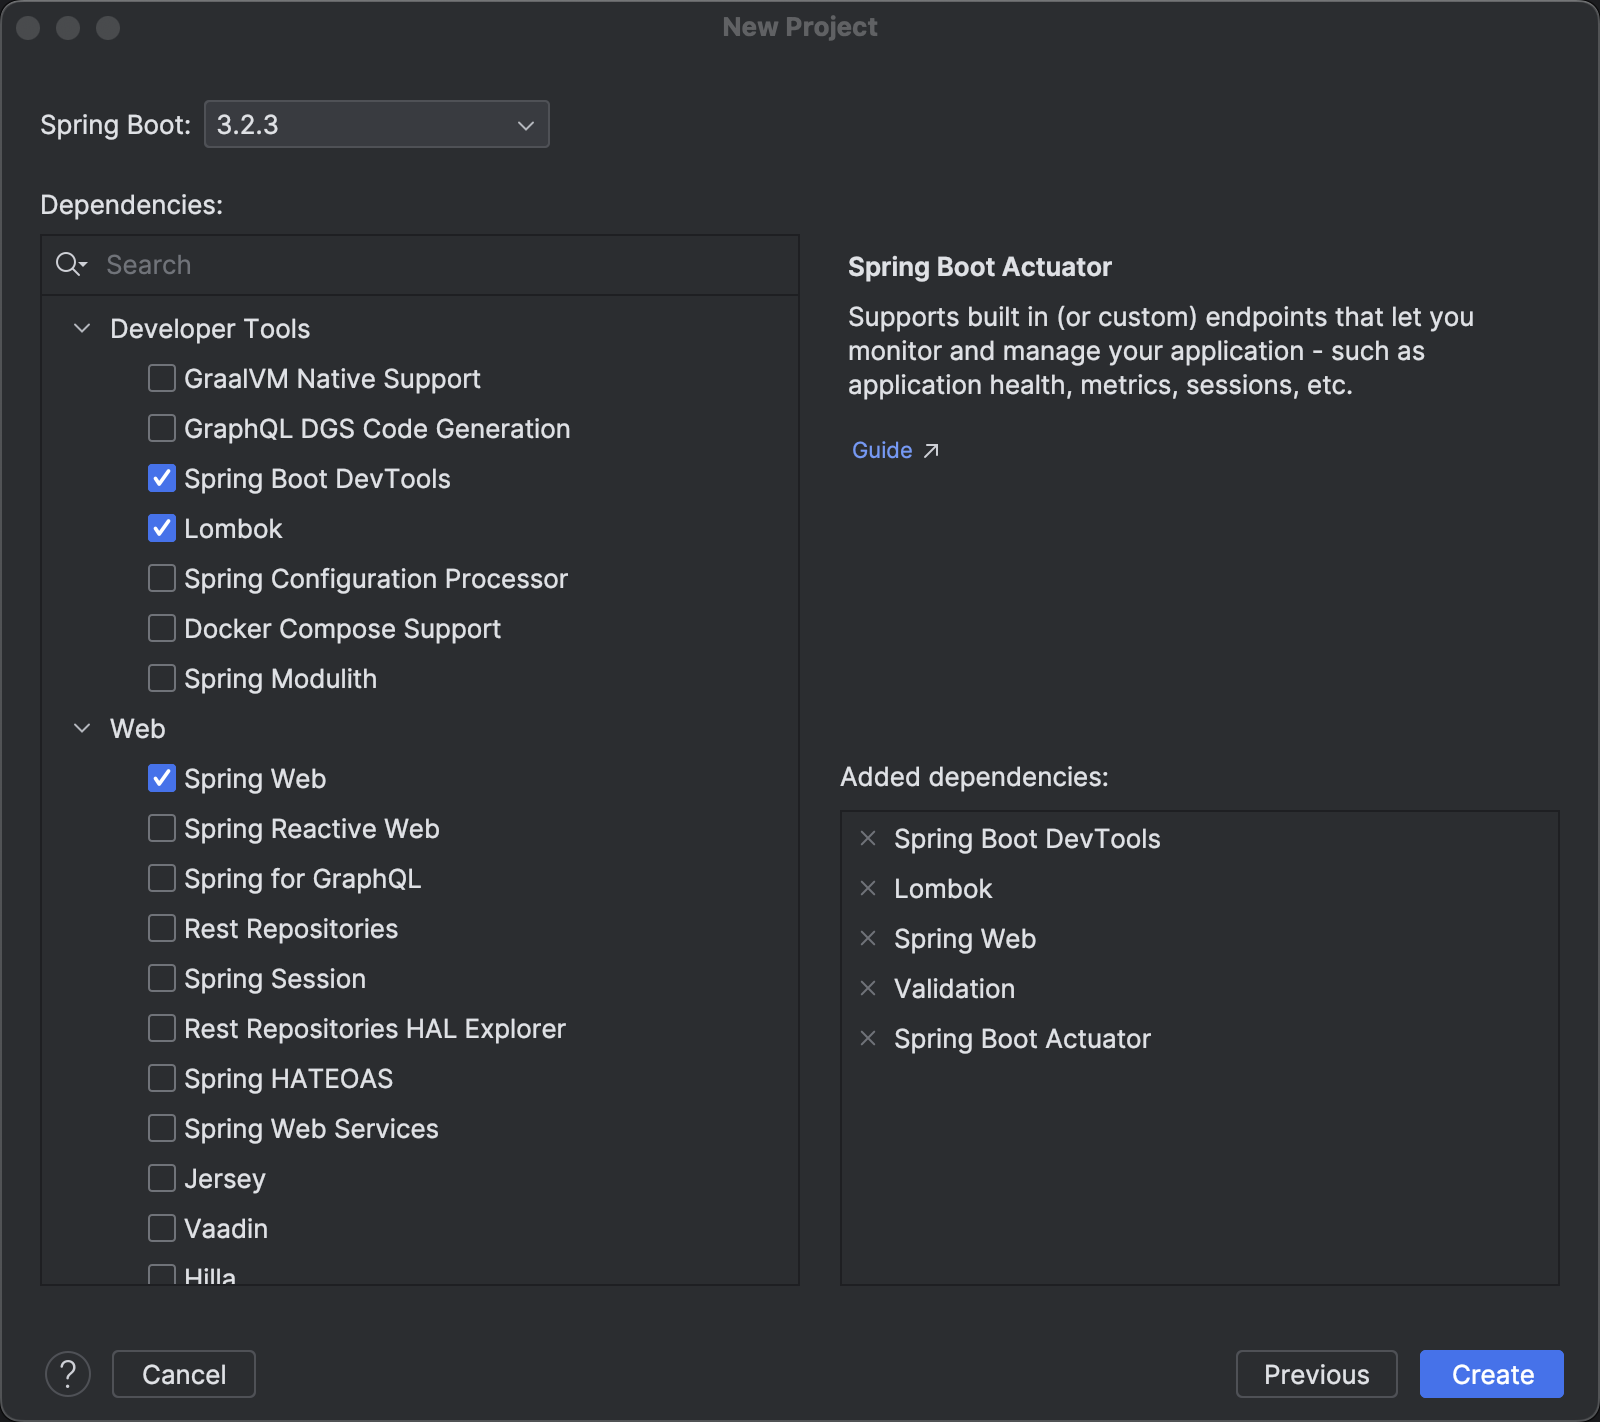This screenshot has height=1422, width=1600.
Task: Uncheck the Lombok dependency
Action: click(162, 528)
